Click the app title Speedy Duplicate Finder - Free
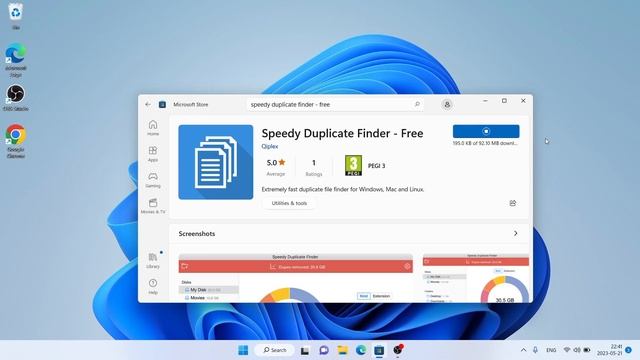640x360 pixels. tap(342, 133)
